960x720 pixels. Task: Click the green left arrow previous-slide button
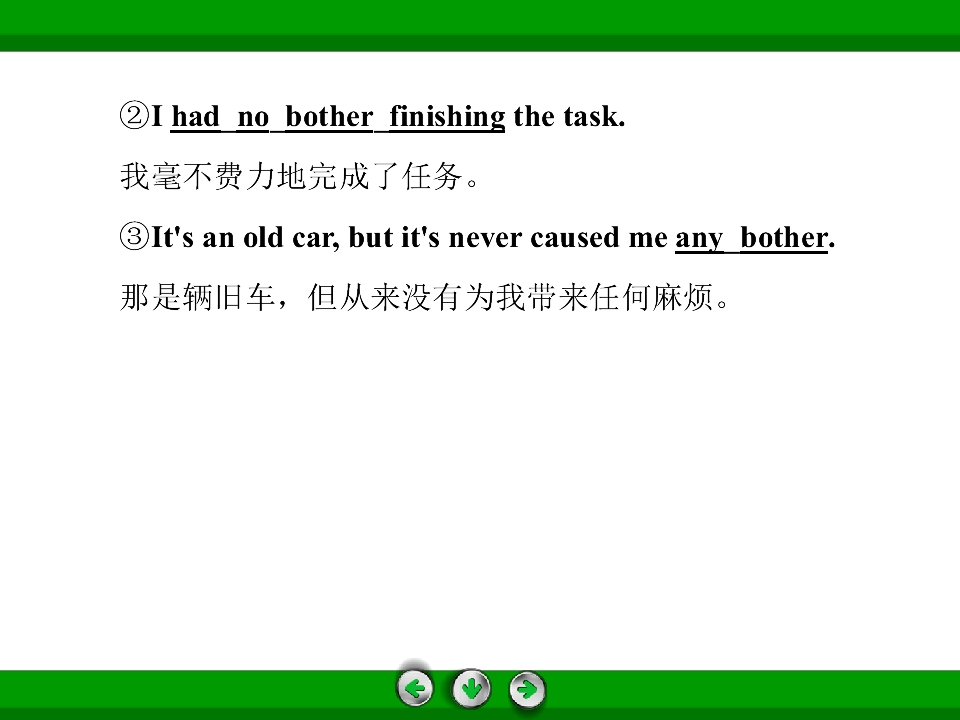click(x=415, y=689)
